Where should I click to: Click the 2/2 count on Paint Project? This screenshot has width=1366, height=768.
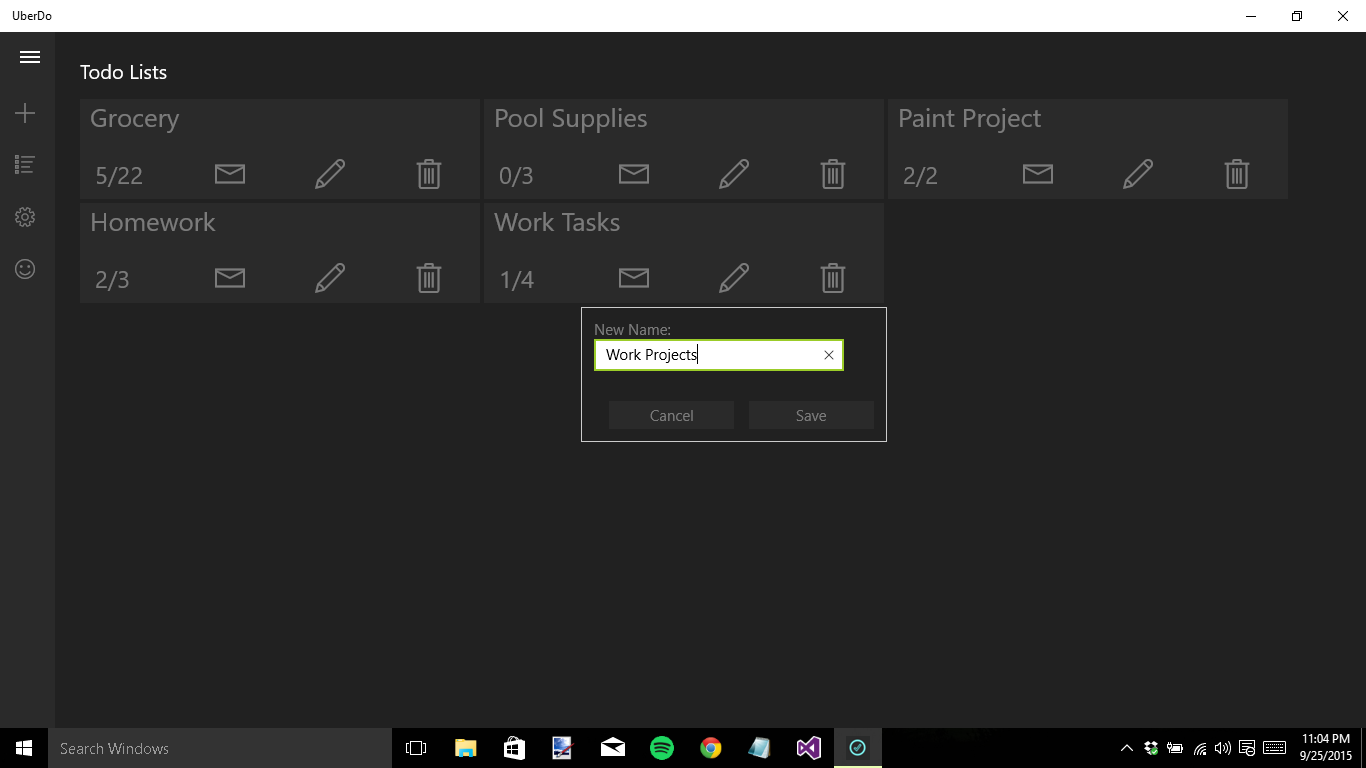click(920, 176)
